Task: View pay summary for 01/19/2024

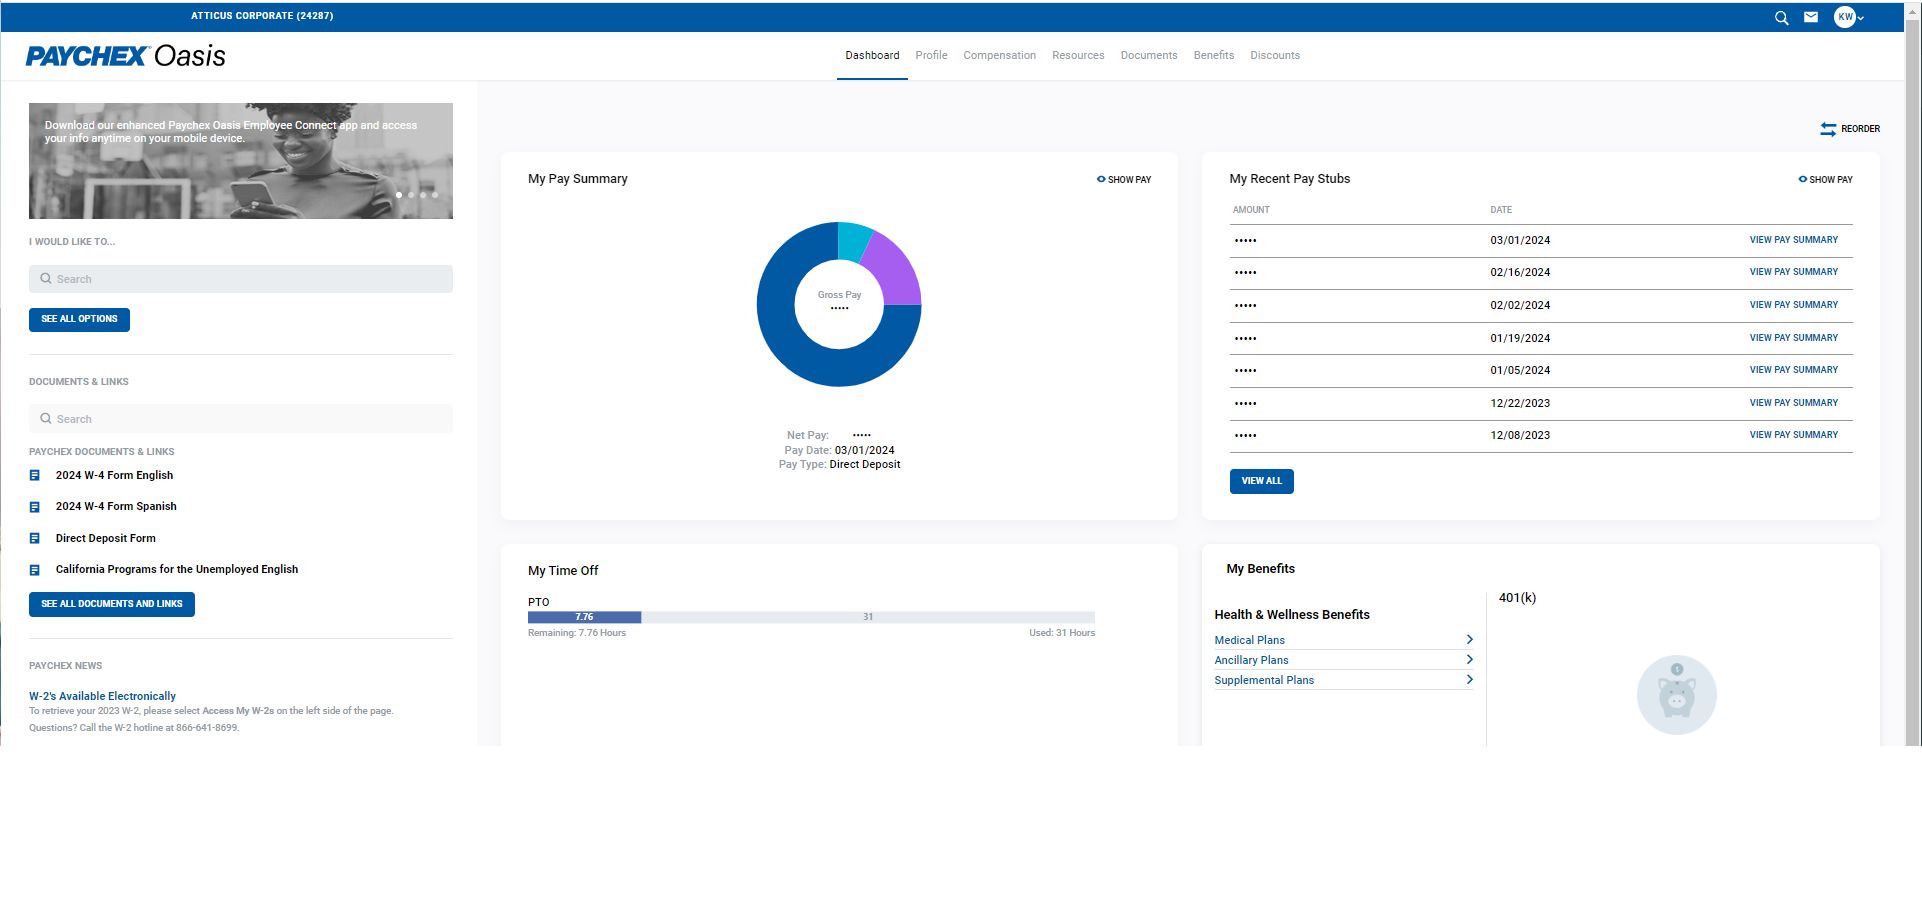Action: point(1794,338)
